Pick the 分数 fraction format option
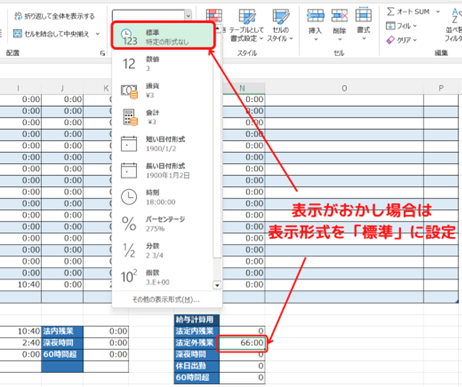 click(x=163, y=250)
